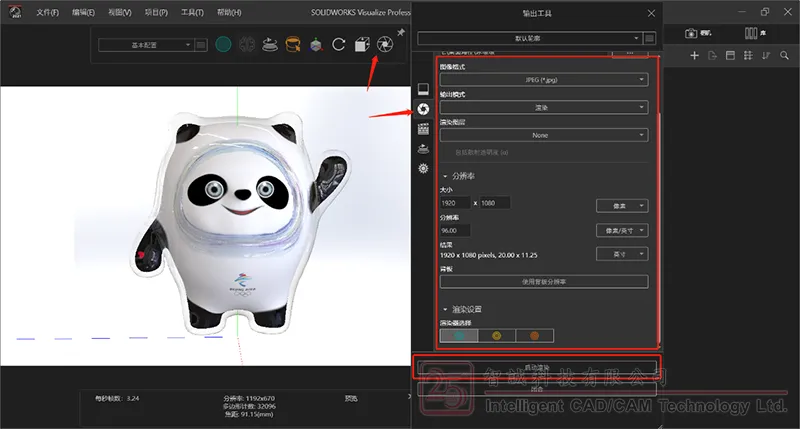Viewport: 800px width, 429px height.
Task: Select the gear icon in the output sidebar
Action: point(423,168)
